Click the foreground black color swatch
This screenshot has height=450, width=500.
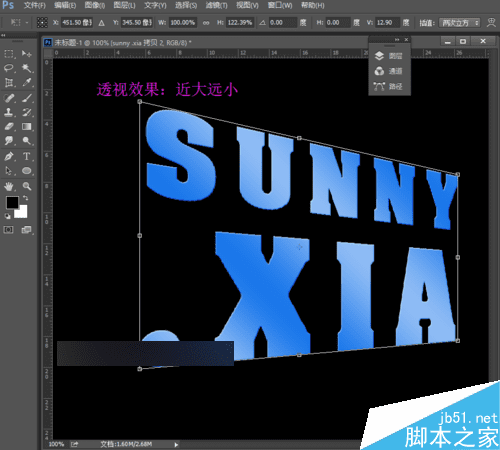pos(12,202)
